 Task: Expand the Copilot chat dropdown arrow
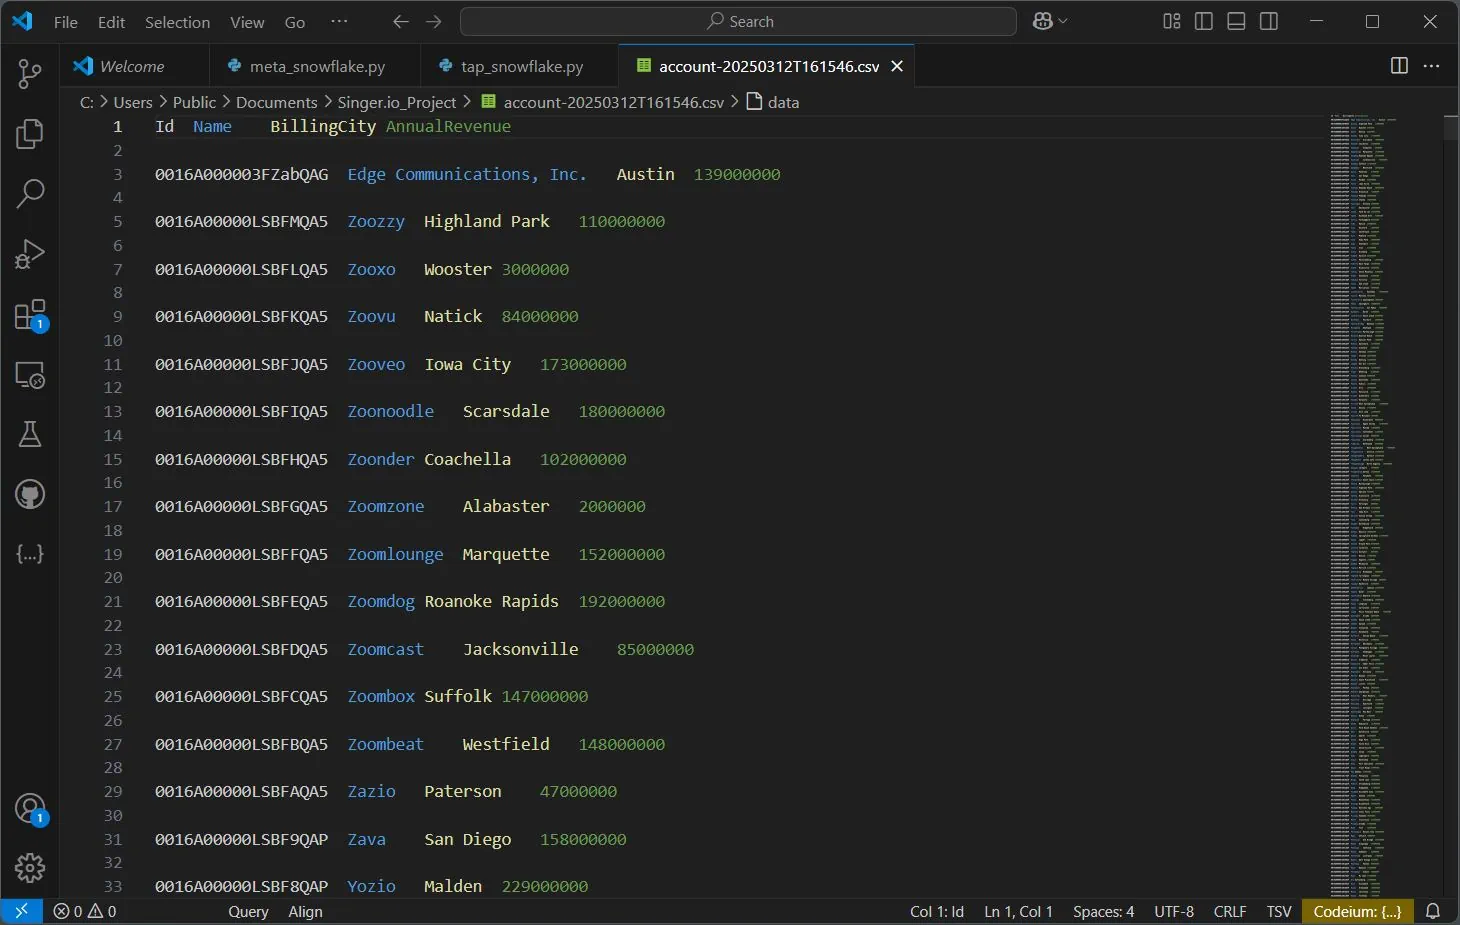tap(1063, 22)
